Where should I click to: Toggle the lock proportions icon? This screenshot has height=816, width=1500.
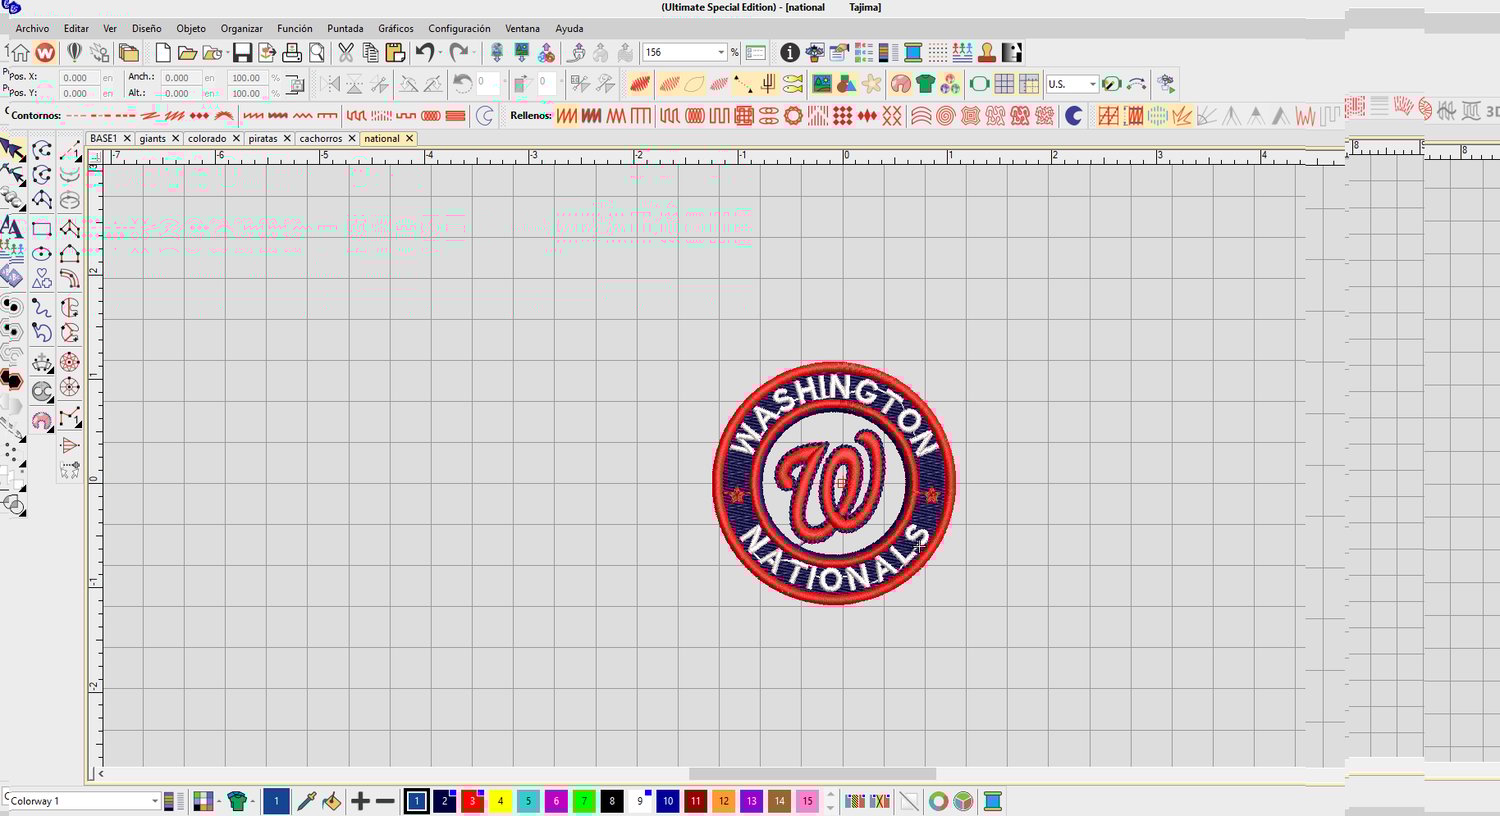(x=295, y=85)
